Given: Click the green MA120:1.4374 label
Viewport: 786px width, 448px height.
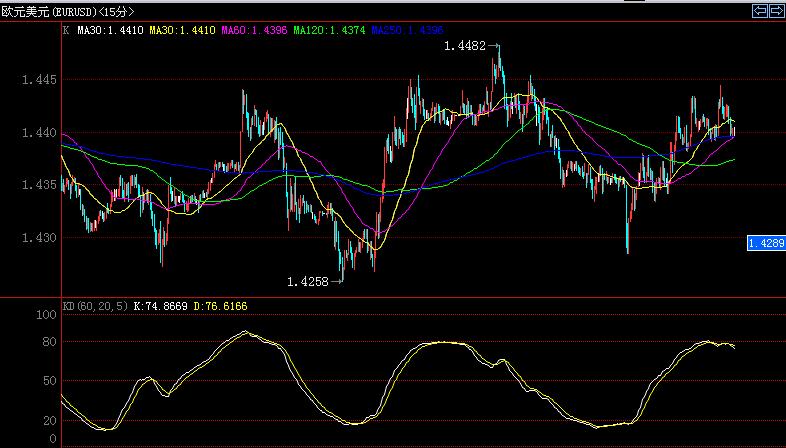Looking at the screenshot, I should 329,31.
